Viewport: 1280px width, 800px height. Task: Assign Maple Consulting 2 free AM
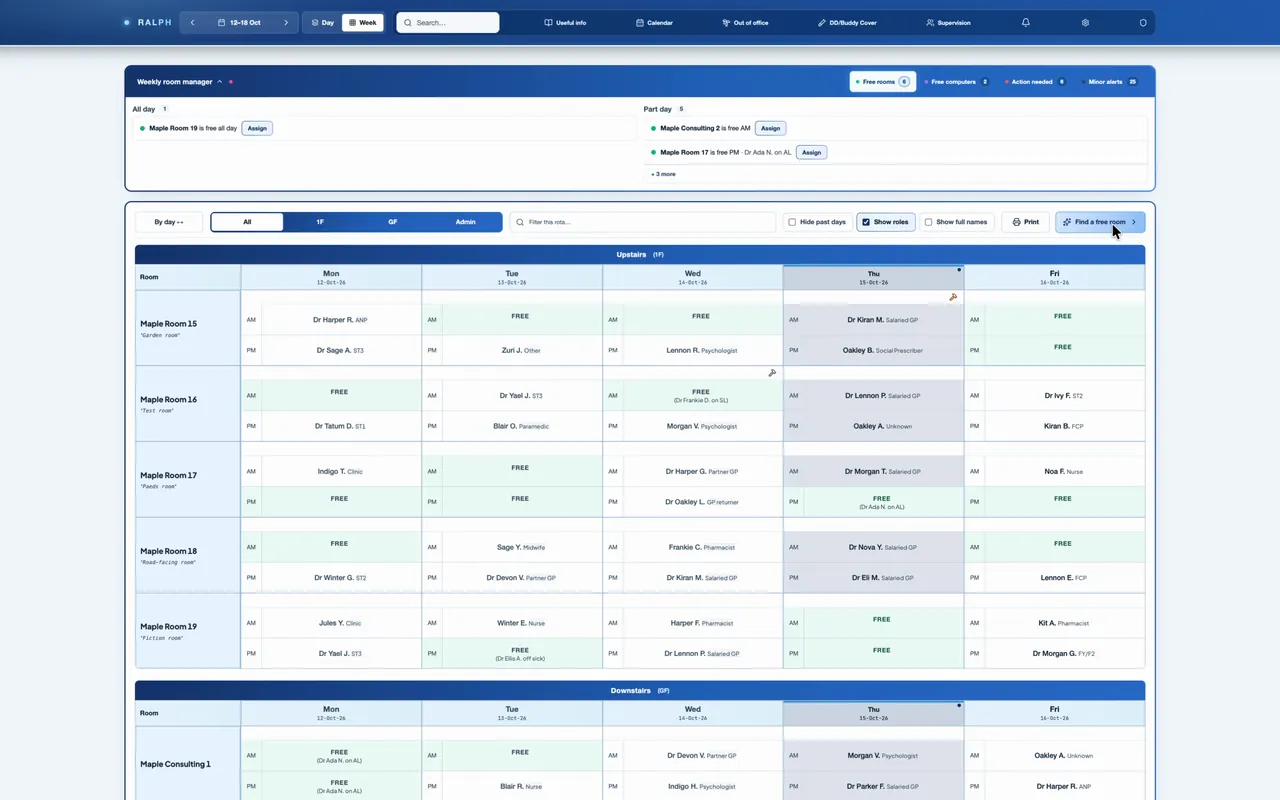tap(770, 128)
